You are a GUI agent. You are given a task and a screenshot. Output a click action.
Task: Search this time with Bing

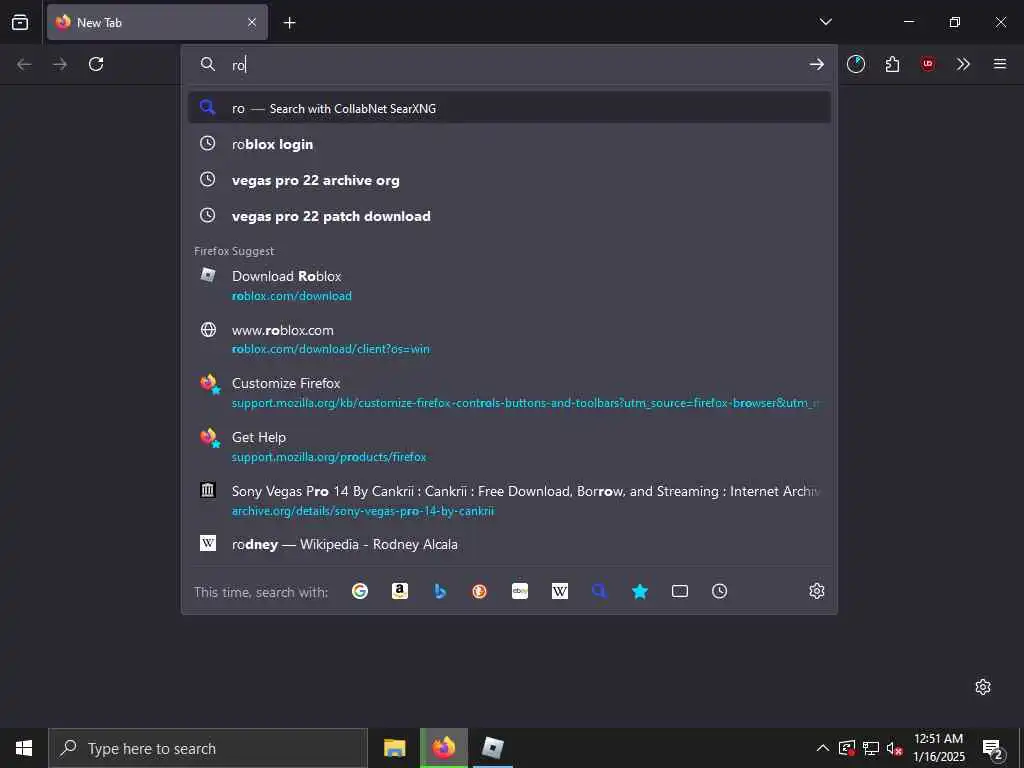coord(440,591)
